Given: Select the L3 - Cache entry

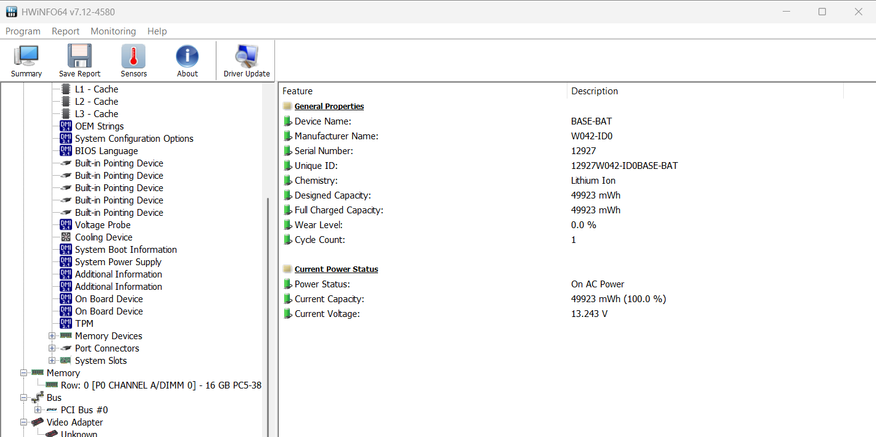Looking at the screenshot, I should coord(96,114).
